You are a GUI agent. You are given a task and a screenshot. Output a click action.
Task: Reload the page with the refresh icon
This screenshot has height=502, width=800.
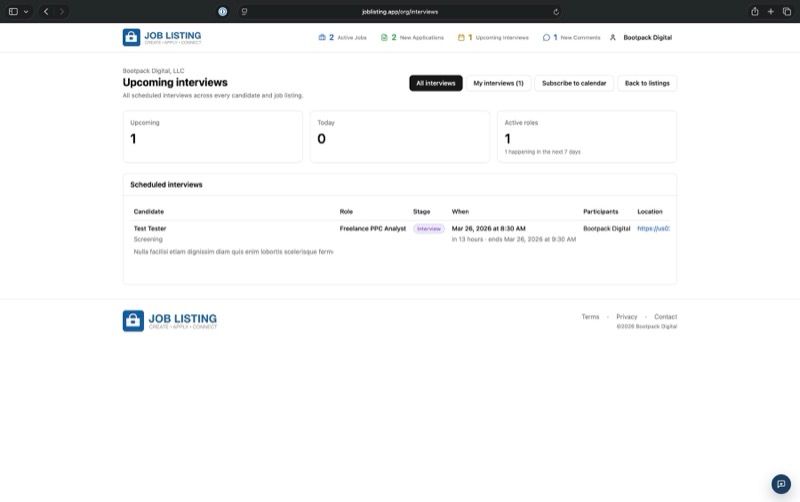pyautogui.click(x=556, y=12)
